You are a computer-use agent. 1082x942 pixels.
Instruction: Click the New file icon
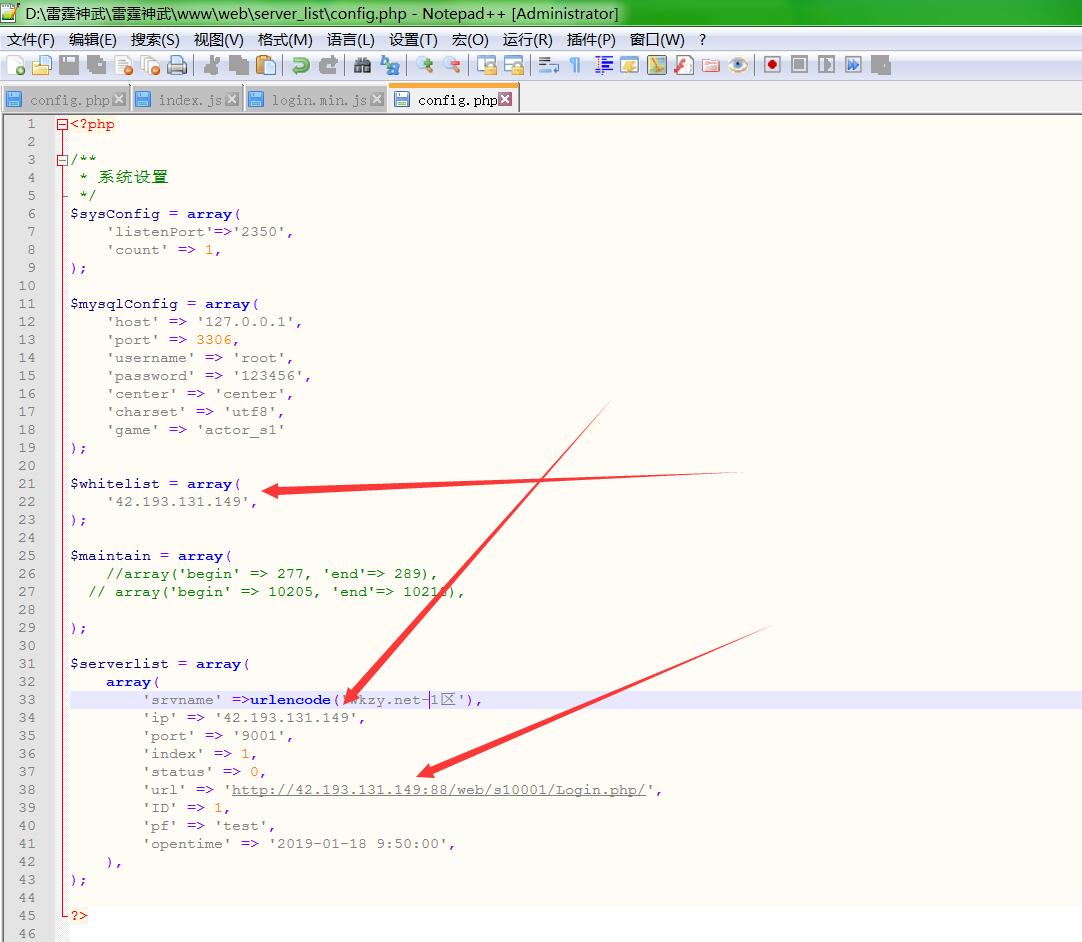point(16,66)
